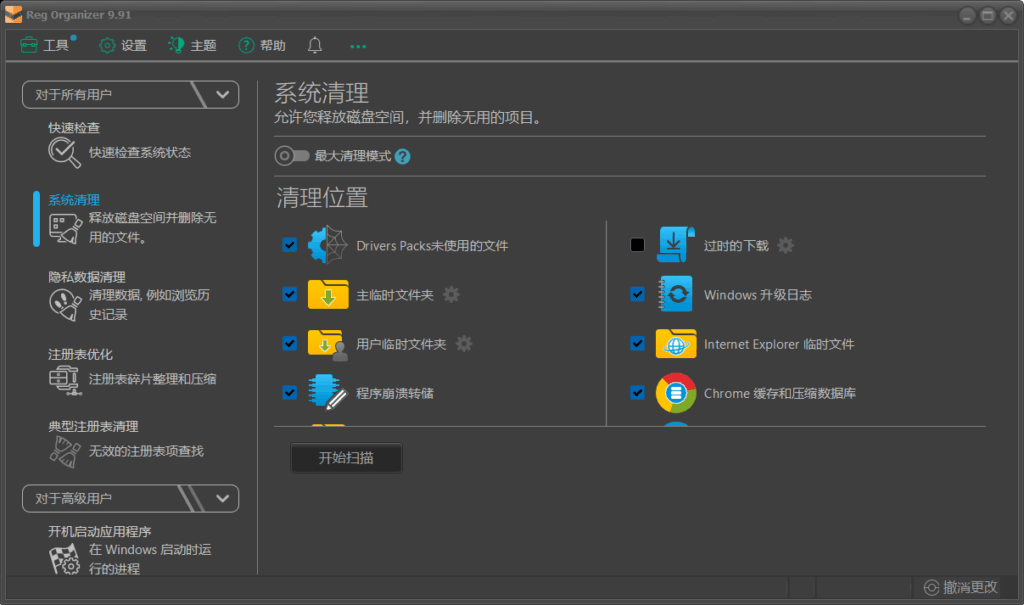
Task: Toggle the 最大清理模式 switch on
Action: (x=291, y=157)
